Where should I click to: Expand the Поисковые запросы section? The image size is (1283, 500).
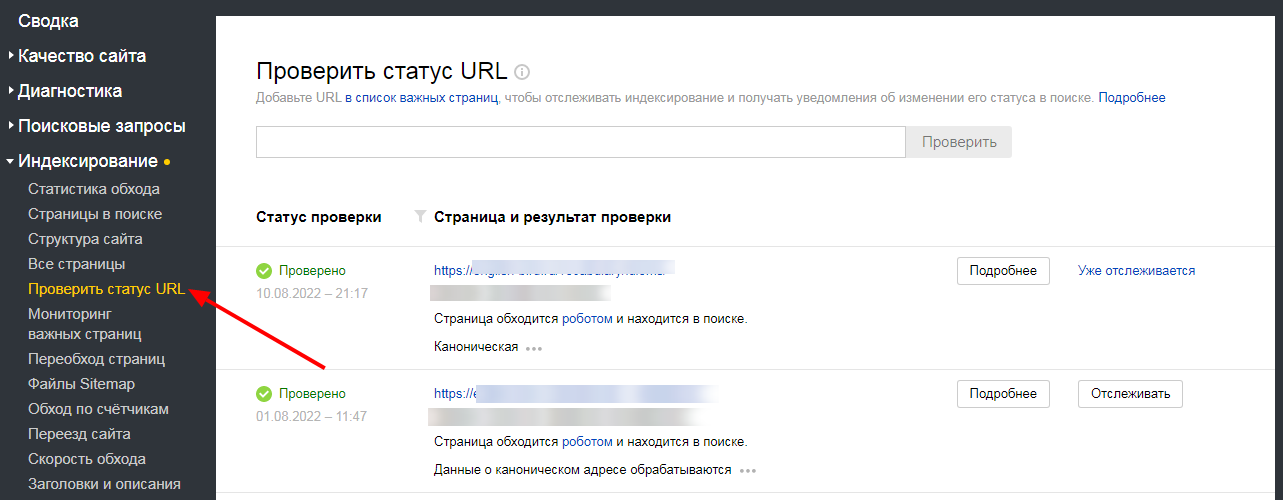pos(101,127)
